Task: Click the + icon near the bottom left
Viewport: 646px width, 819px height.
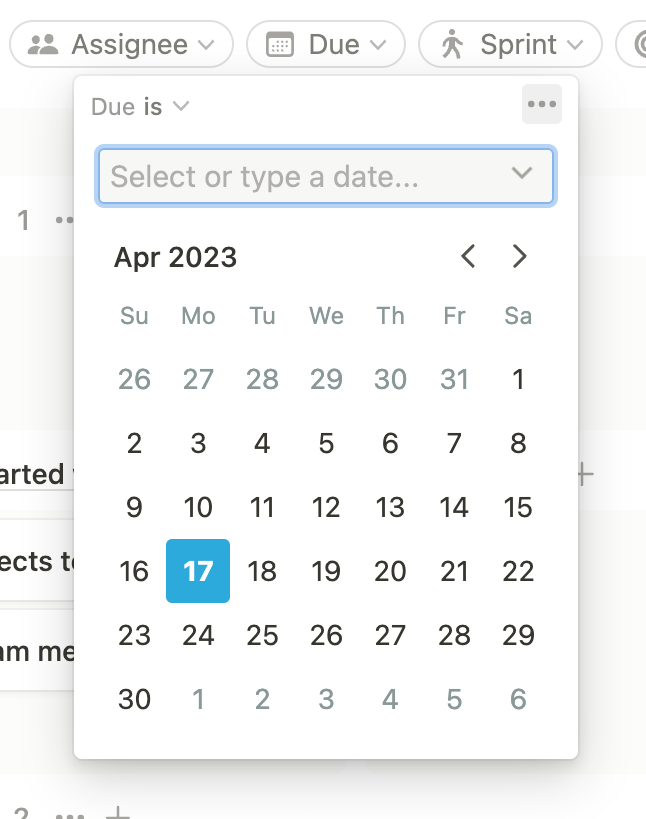Action: tap(118, 812)
